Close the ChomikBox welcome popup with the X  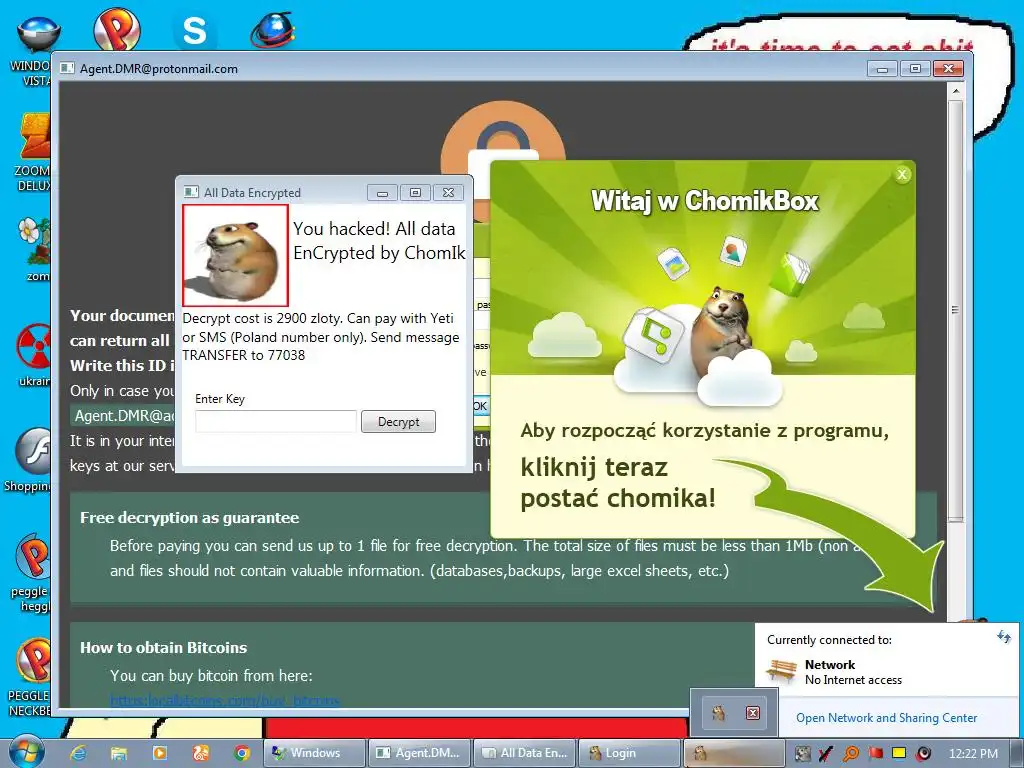coord(902,174)
